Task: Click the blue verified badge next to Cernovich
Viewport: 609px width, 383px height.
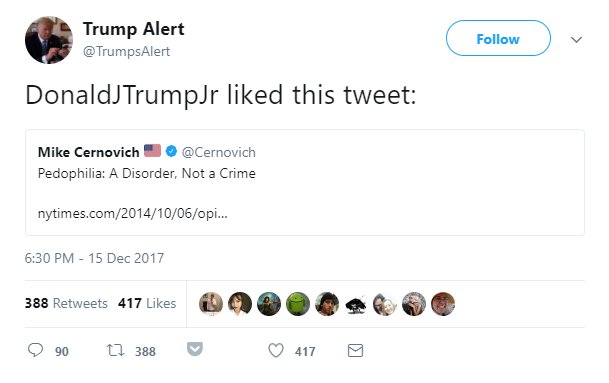Action: coord(171,151)
